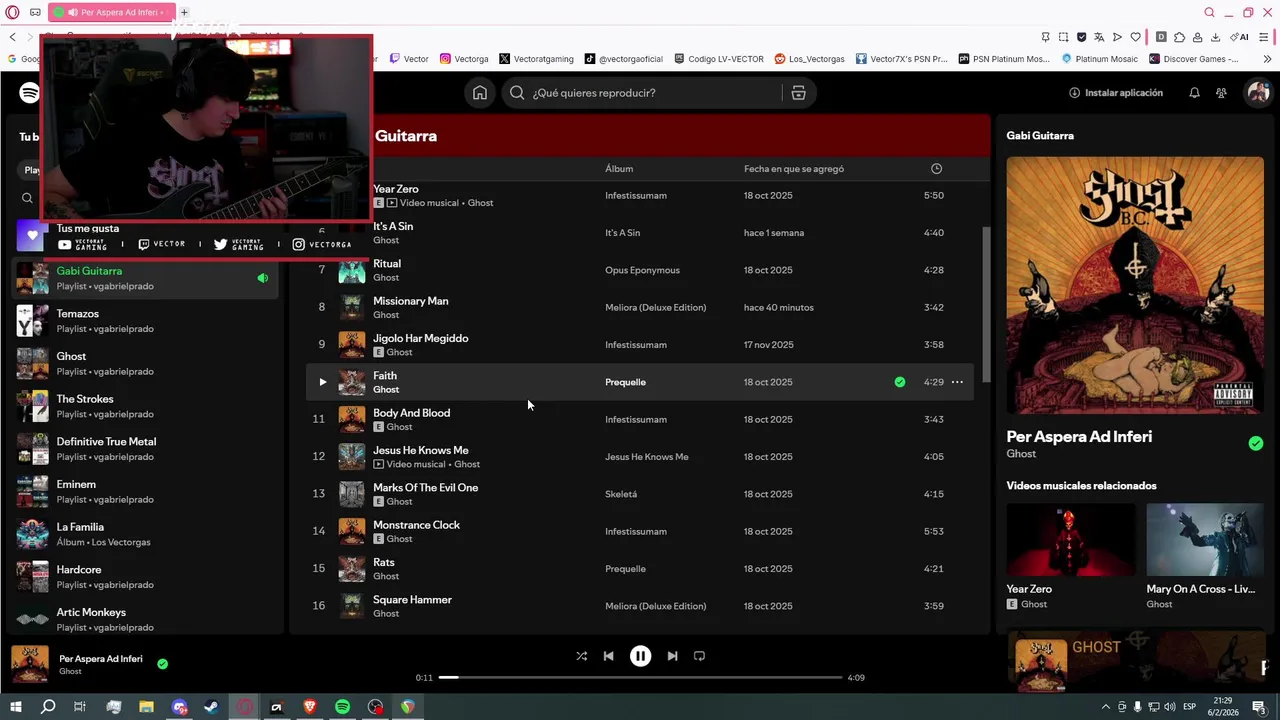
Task: Open the browser AI assistant button
Action: [x=1239, y=37]
